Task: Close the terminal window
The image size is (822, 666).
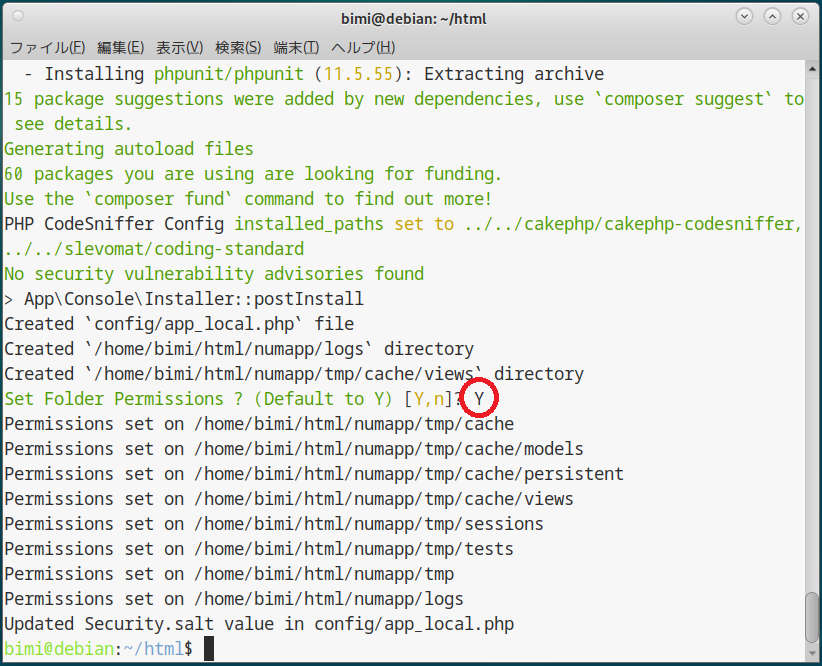Action: click(800, 17)
